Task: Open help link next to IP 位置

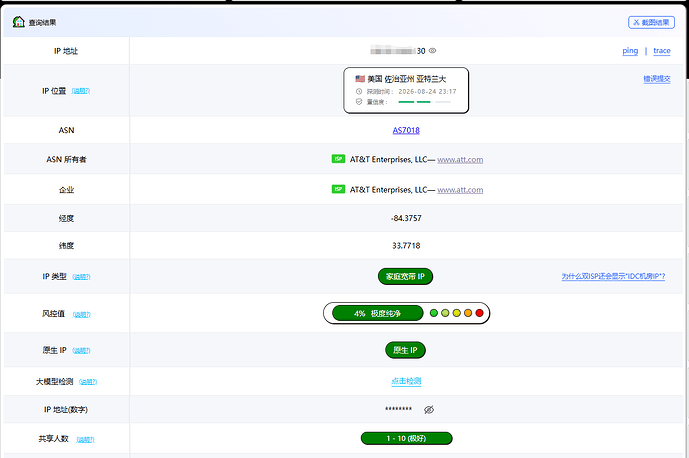Action: click(x=81, y=91)
